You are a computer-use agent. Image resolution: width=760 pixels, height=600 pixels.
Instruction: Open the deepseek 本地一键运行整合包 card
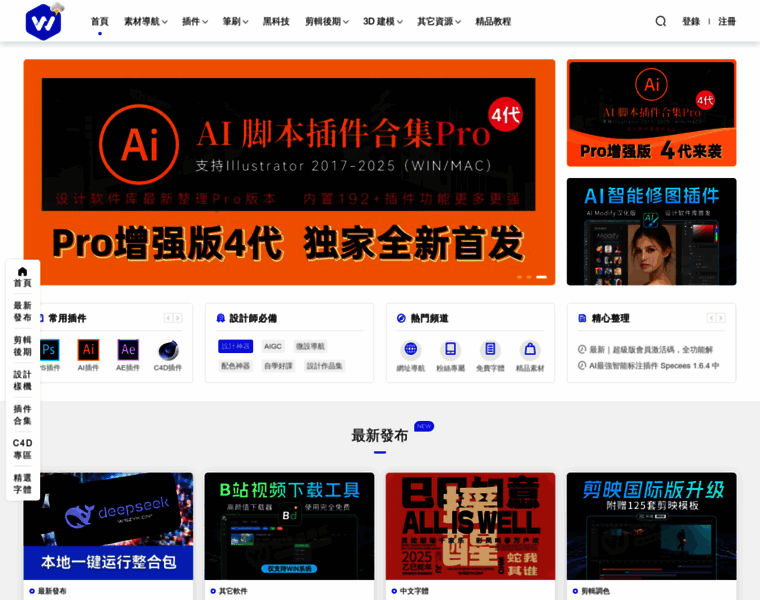click(108, 526)
